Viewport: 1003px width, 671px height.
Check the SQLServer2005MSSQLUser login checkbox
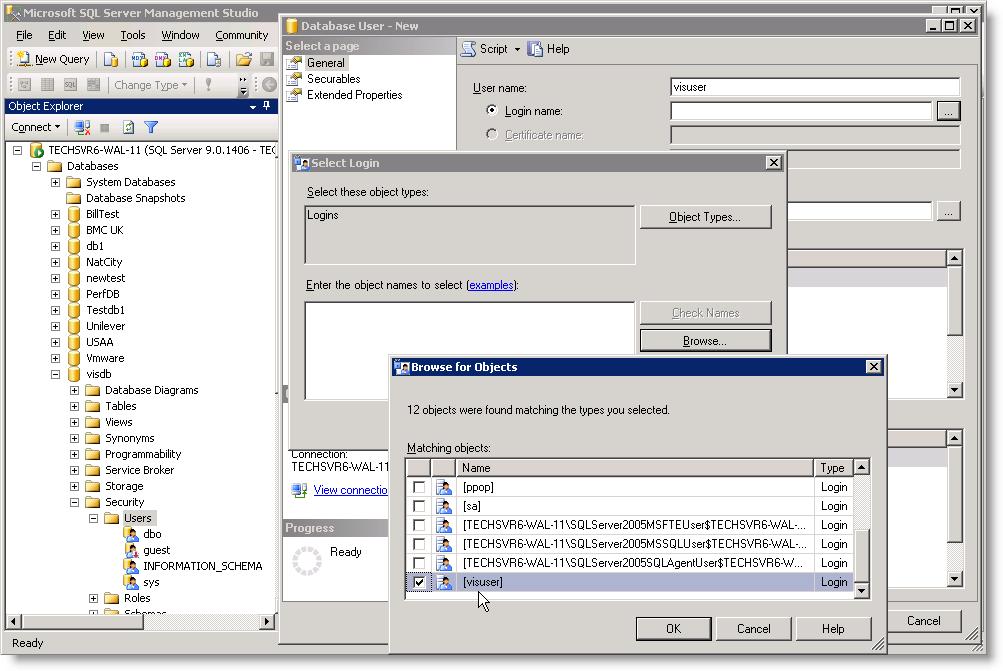click(419, 544)
